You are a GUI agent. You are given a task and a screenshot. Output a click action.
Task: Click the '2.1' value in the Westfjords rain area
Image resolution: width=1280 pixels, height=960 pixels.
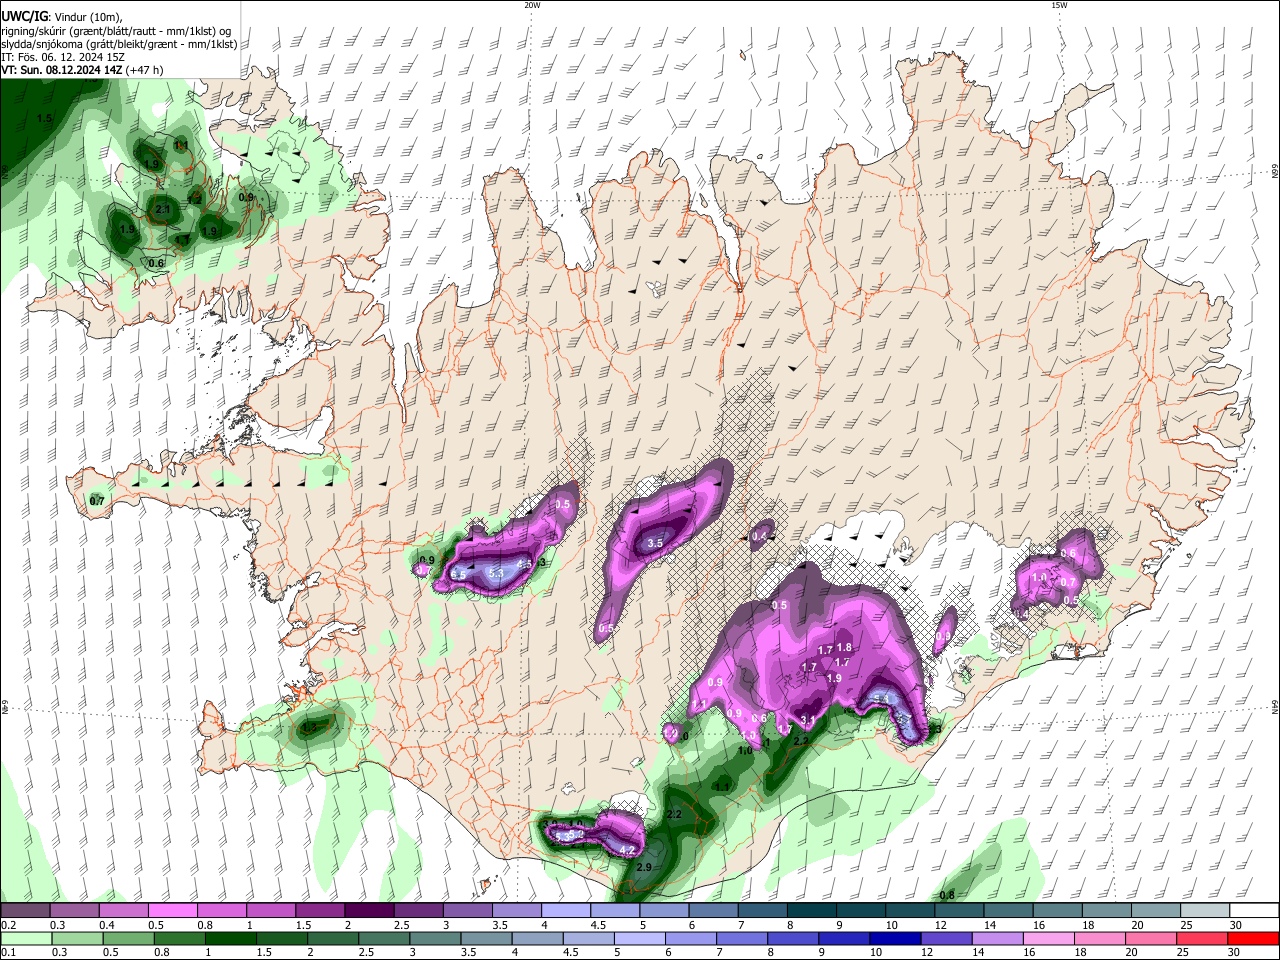click(163, 209)
